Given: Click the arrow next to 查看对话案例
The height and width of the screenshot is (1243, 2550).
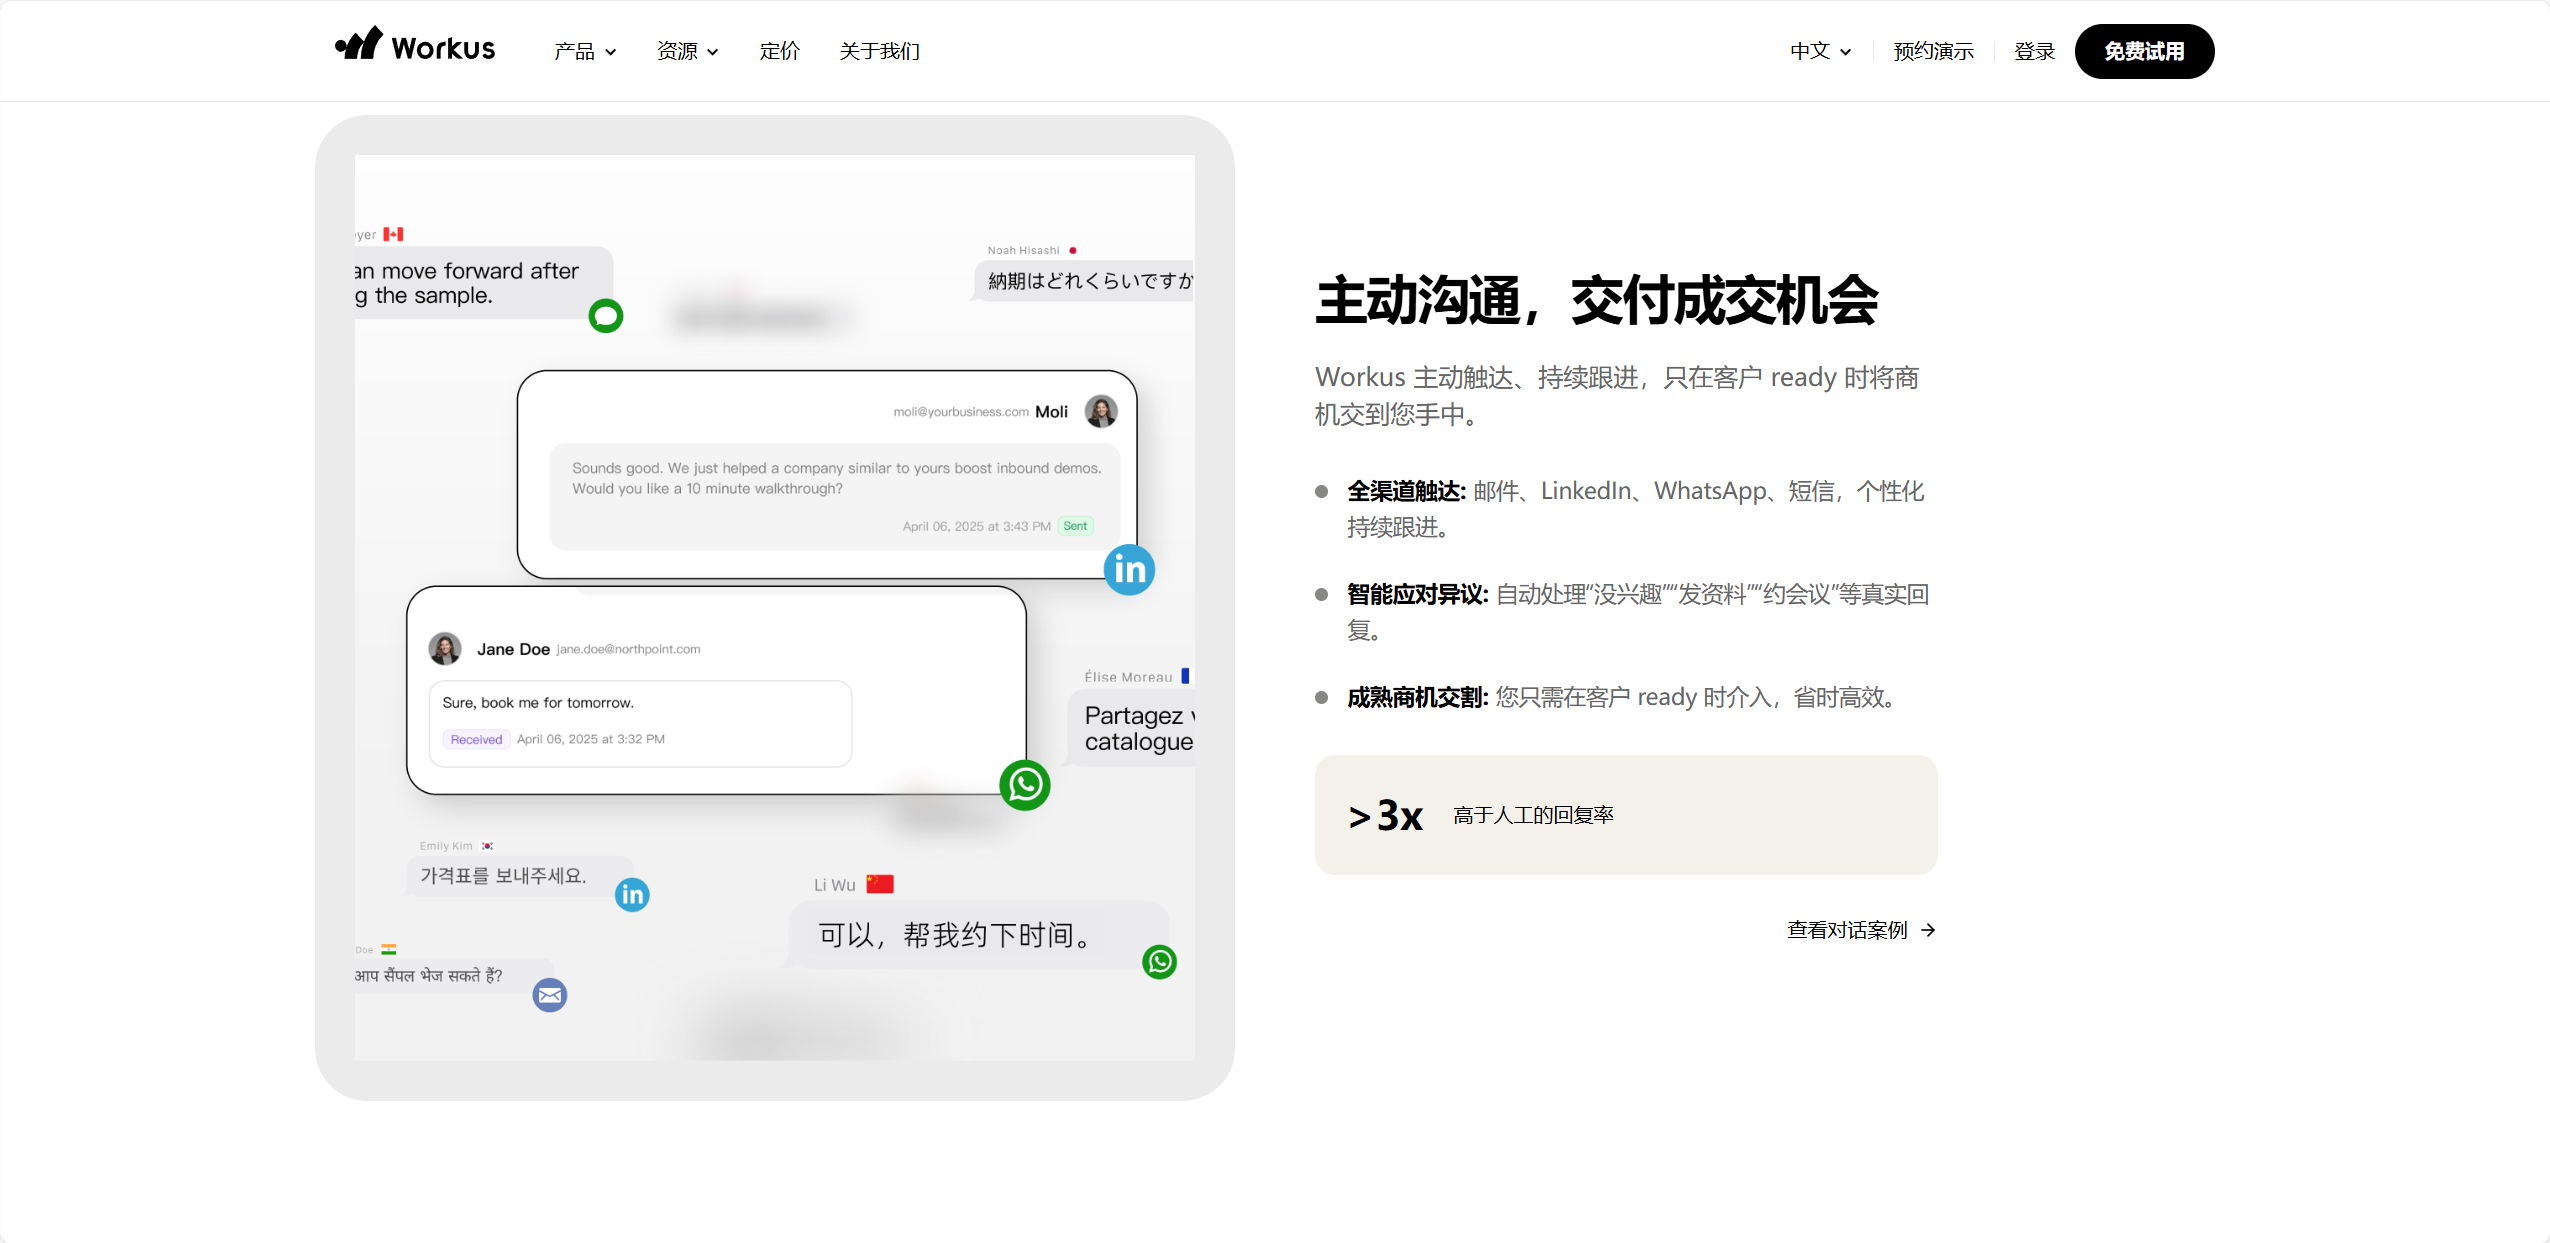Looking at the screenshot, I should pyautogui.click(x=1928, y=930).
